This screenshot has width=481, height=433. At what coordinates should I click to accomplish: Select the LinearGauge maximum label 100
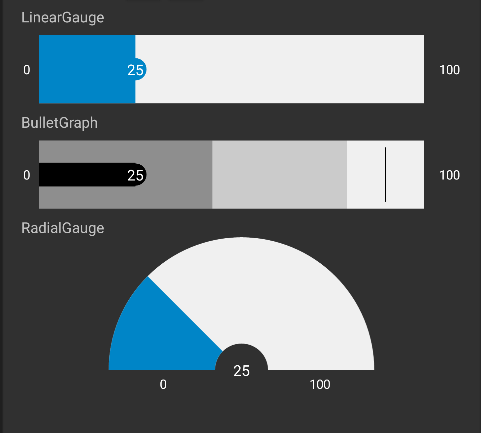(449, 70)
